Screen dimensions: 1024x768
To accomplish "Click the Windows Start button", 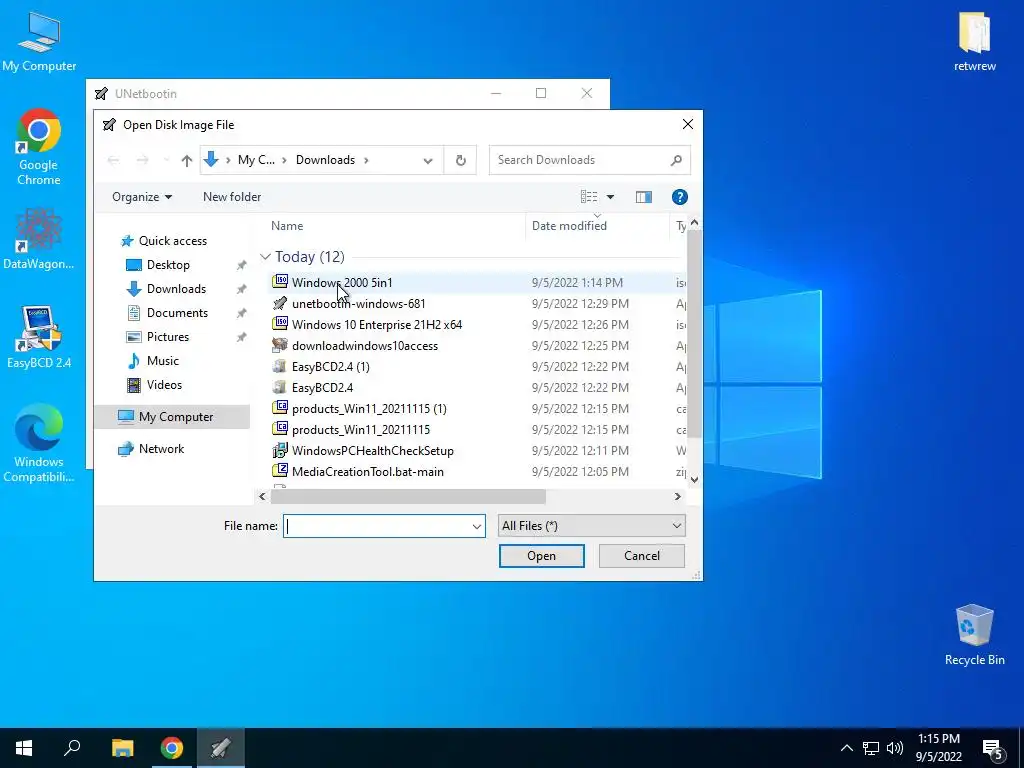I will [24, 748].
